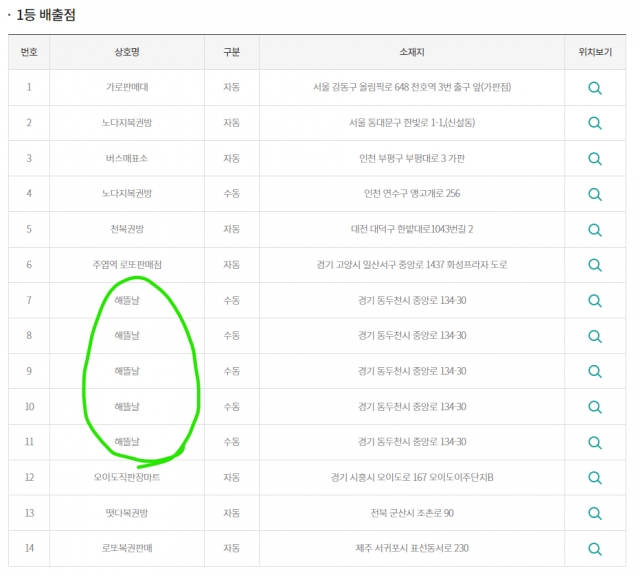Click store name 천복권방
Viewport: 640px width, 577px height.
coord(127,229)
